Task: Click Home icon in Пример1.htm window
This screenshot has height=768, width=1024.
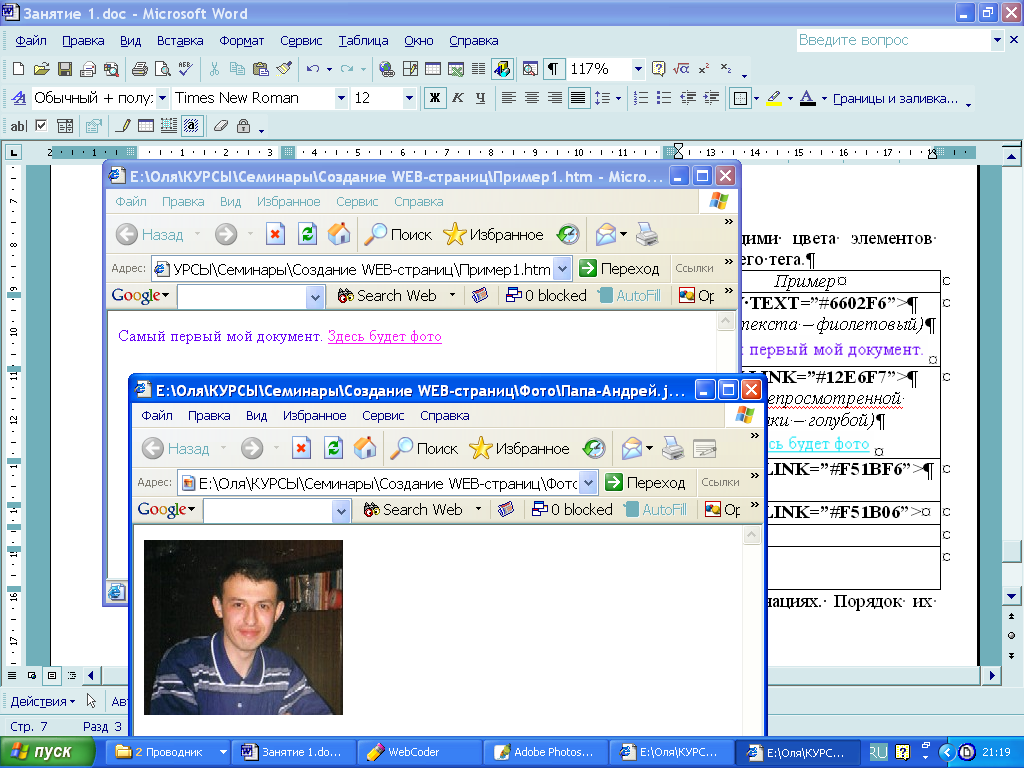Action: 339,234
